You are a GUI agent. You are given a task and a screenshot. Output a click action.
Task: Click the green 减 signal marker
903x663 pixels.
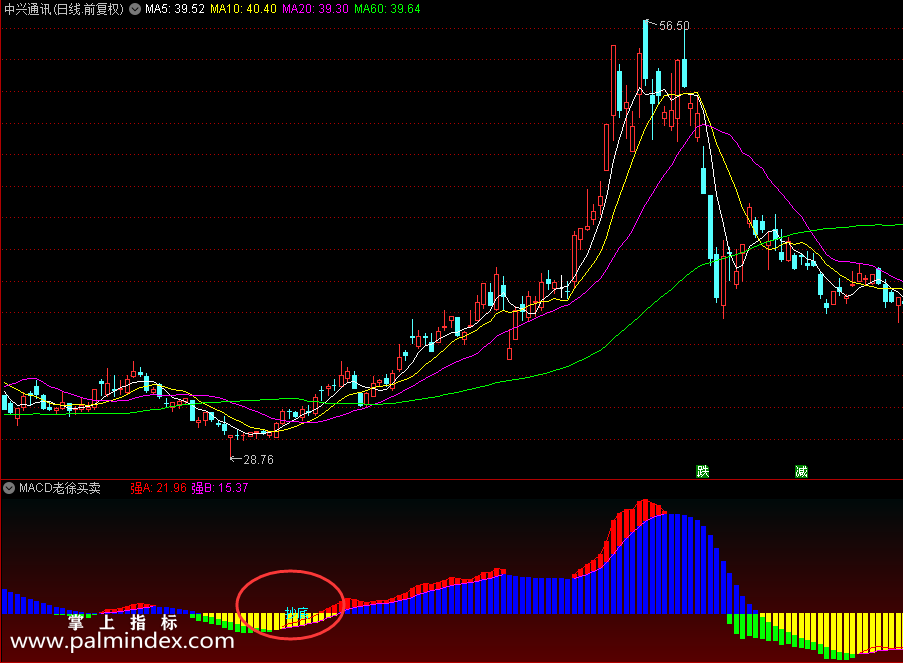click(x=801, y=472)
